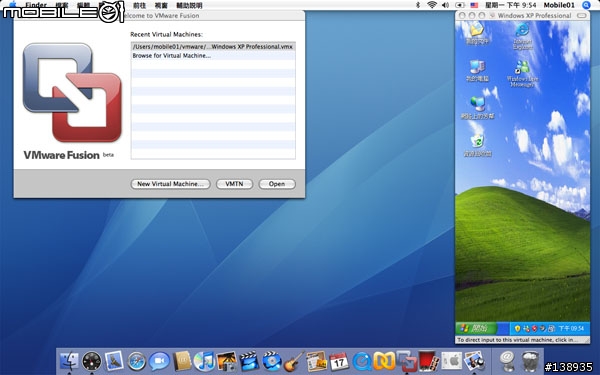Click the XP Start button
This screenshot has height=375, width=600.
pyautogui.click(x=476, y=328)
